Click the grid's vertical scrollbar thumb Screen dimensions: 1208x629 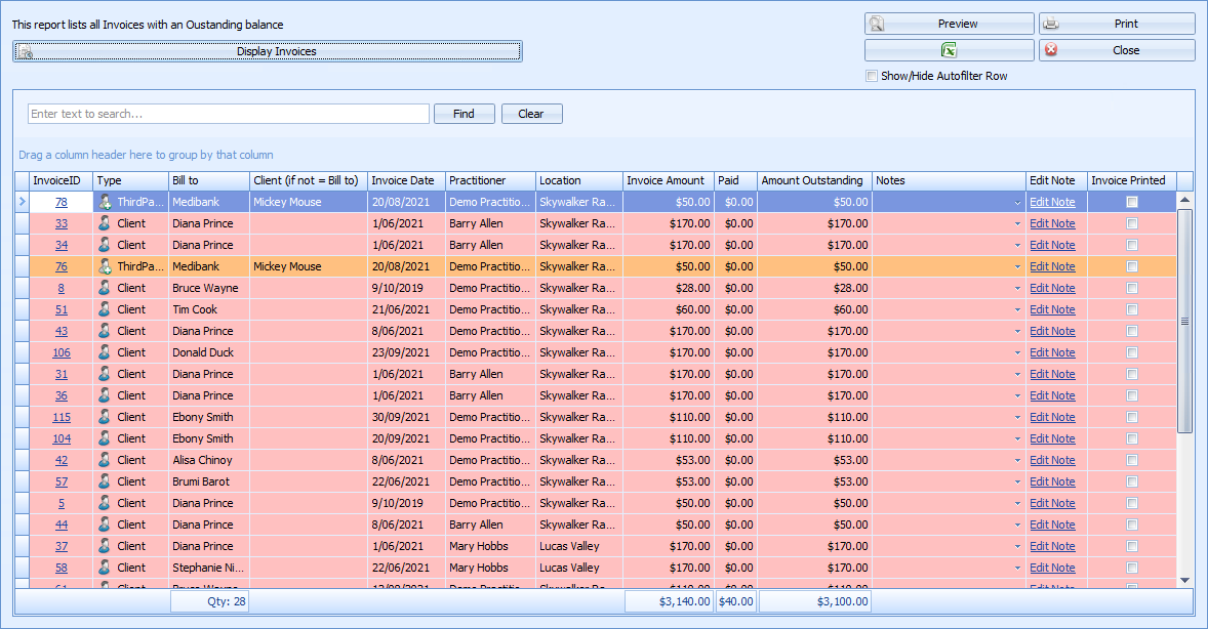(1185, 321)
